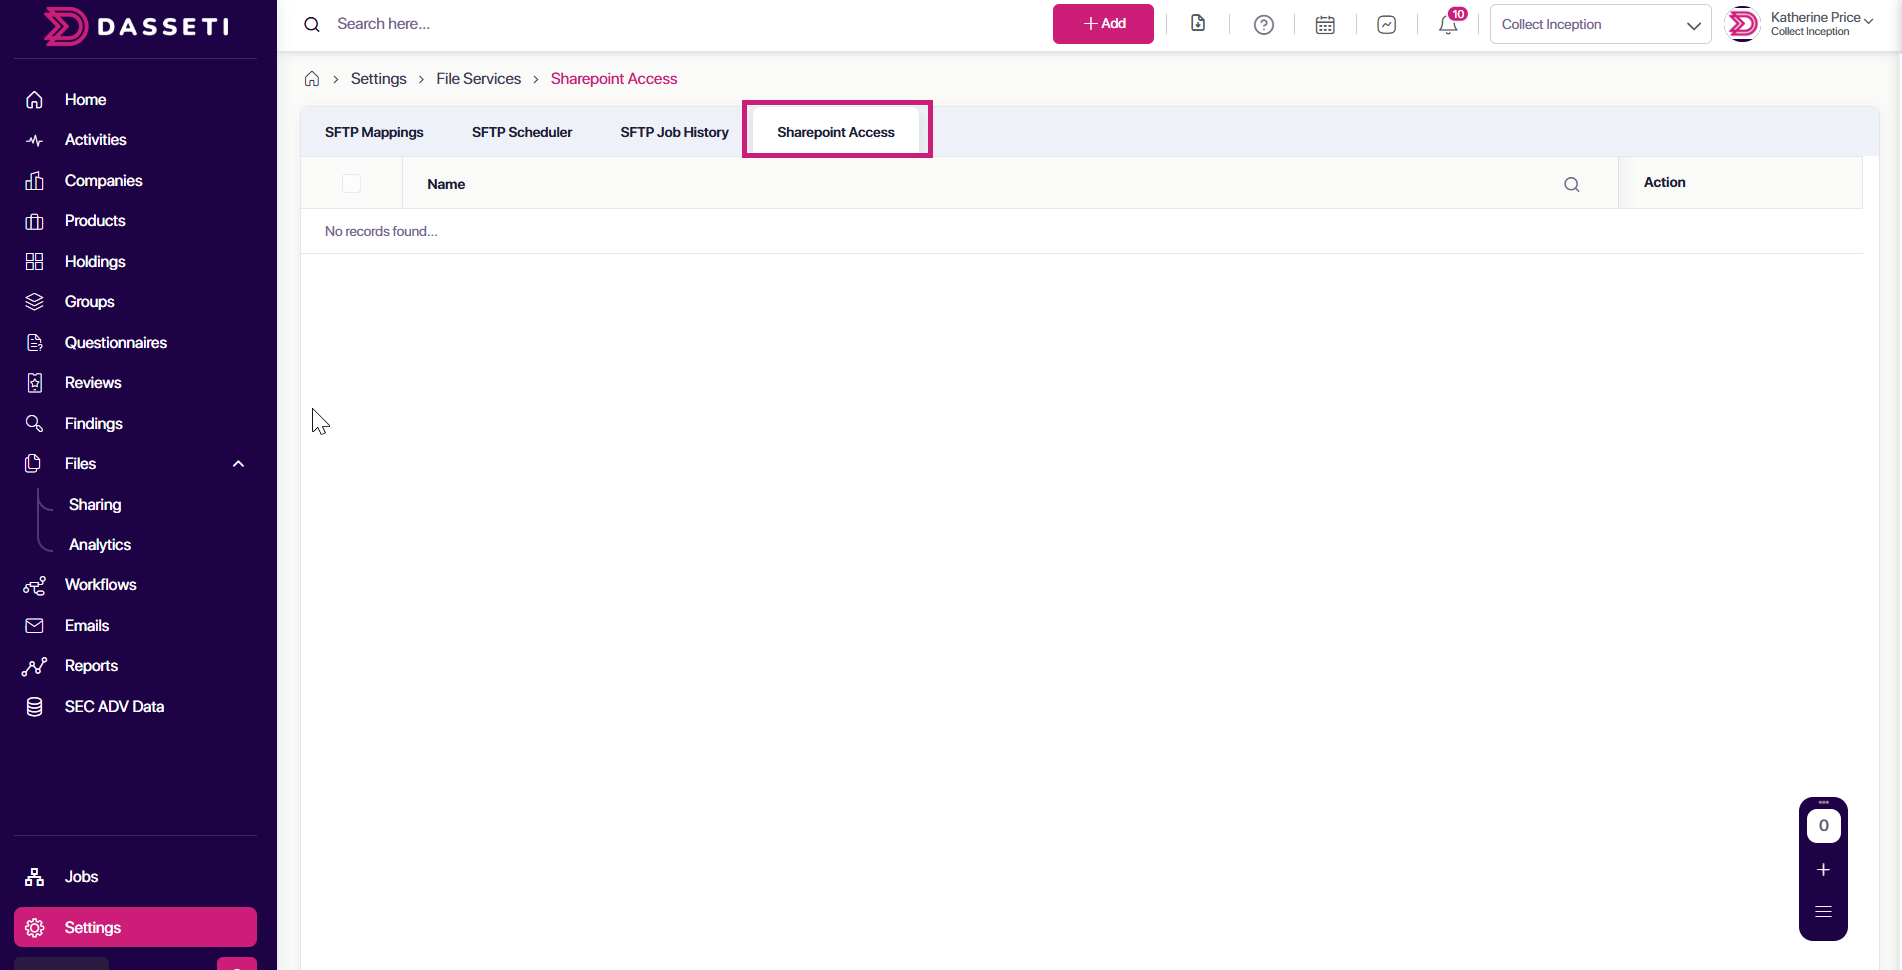Open the Collect Inception dropdown
Image resolution: width=1902 pixels, height=970 pixels.
click(x=1600, y=24)
